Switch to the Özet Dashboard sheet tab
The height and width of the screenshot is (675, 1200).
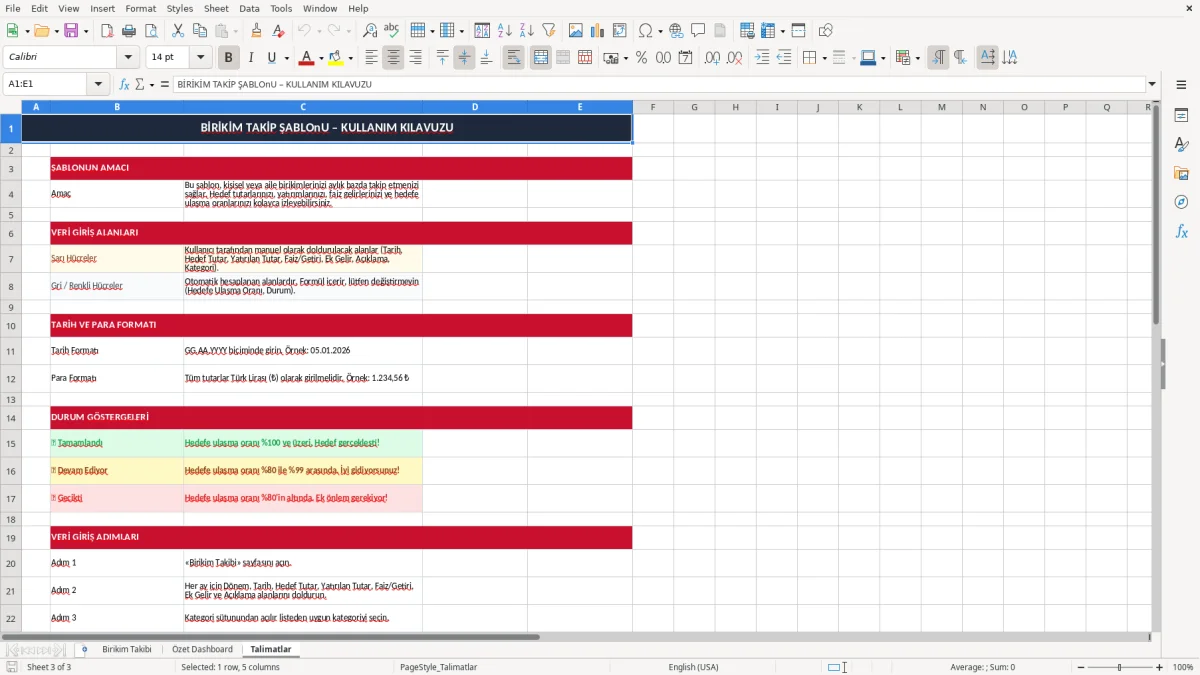coord(202,649)
